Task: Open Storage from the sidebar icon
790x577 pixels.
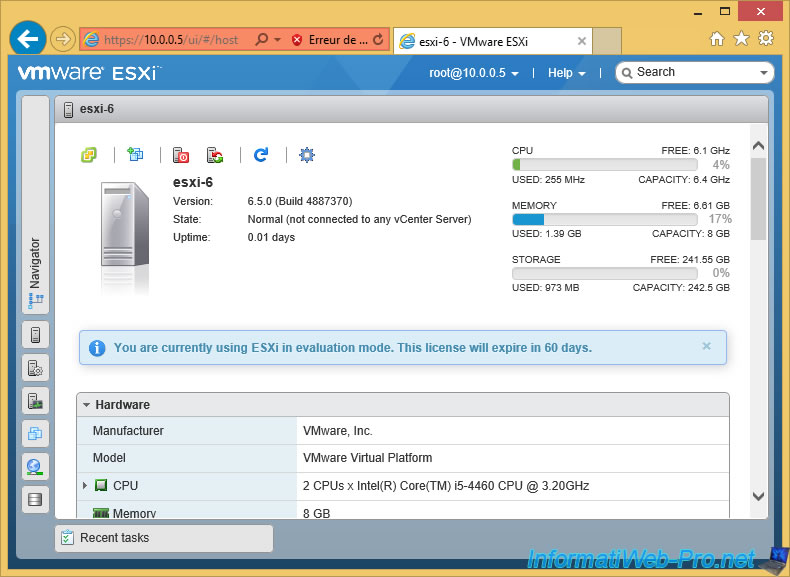Action: coord(35,499)
